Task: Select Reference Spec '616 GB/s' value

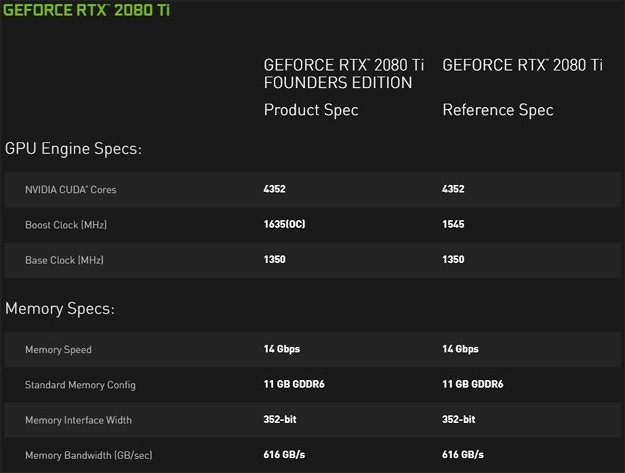Action: [463, 455]
